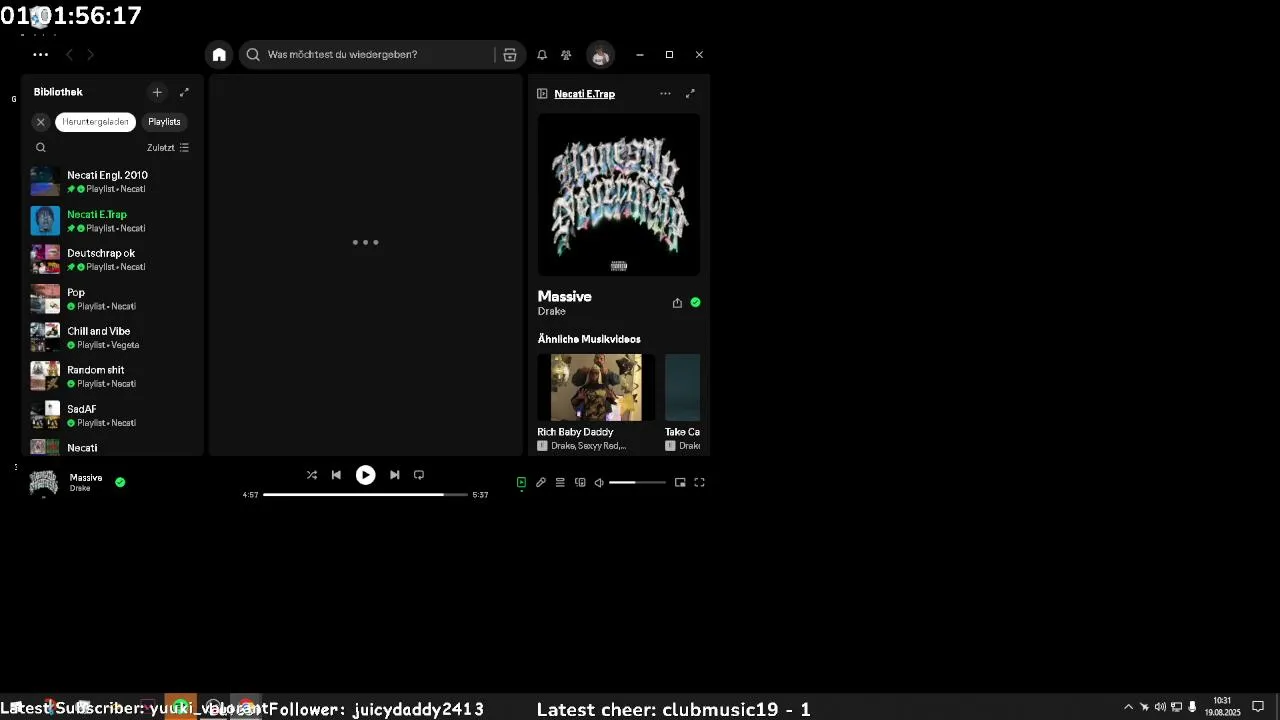This screenshot has width=1280, height=720.
Task: Search within the library
Action: (41, 148)
